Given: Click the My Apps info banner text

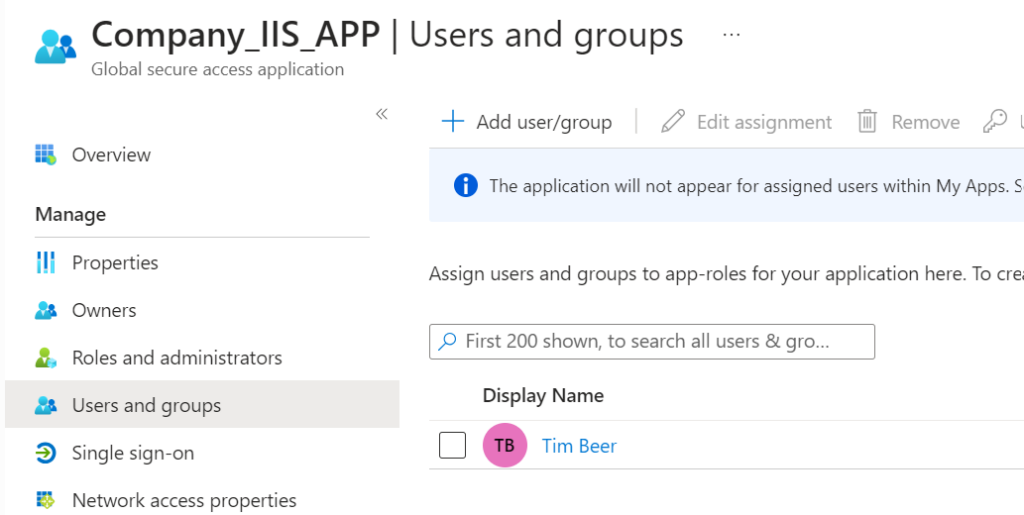Looking at the screenshot, I should [x=756, y=186].
